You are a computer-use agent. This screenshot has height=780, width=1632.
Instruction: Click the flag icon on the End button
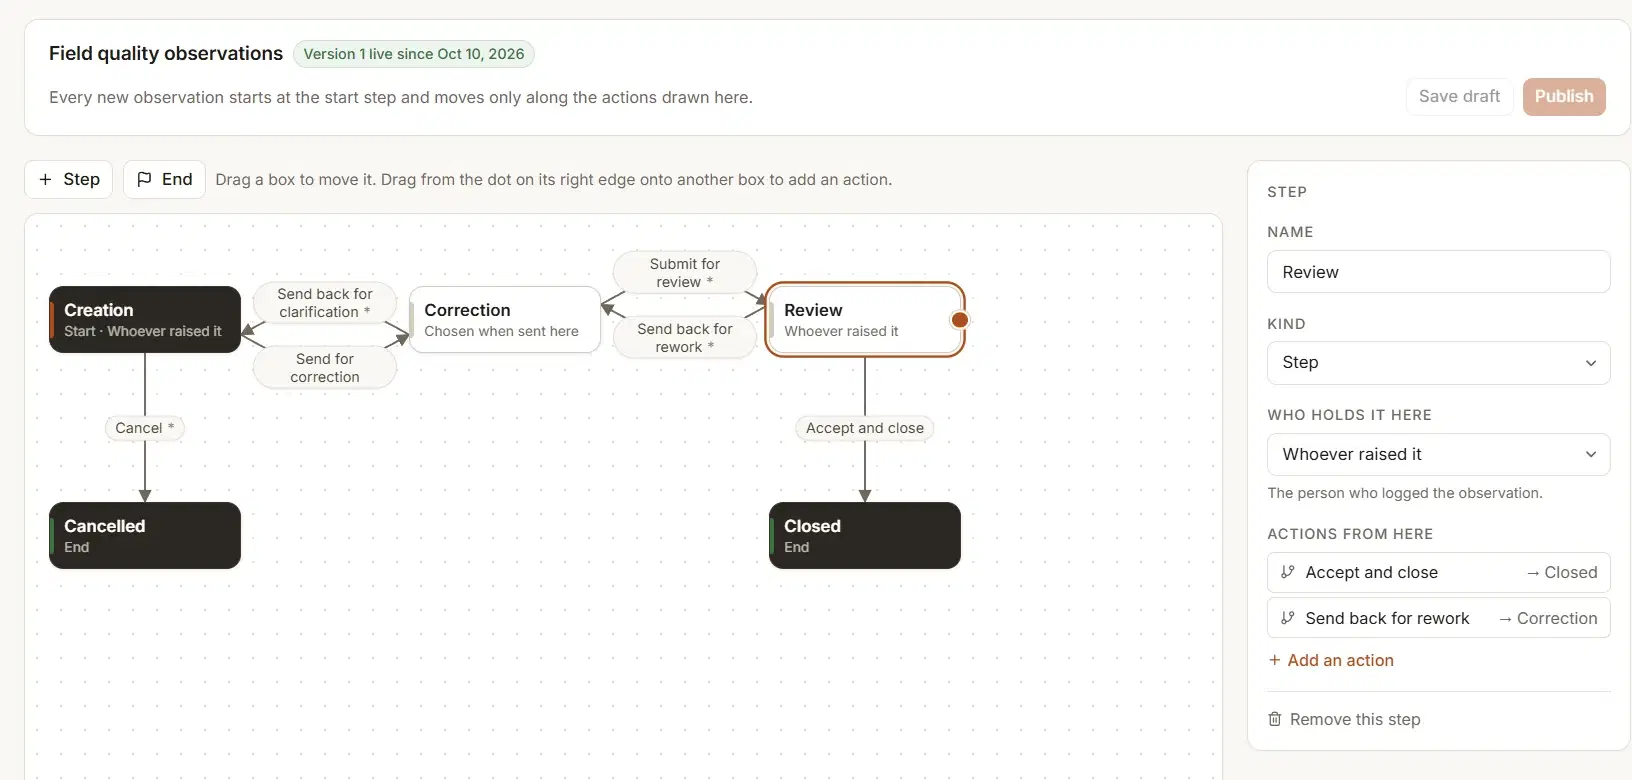(x=144, y=180)
